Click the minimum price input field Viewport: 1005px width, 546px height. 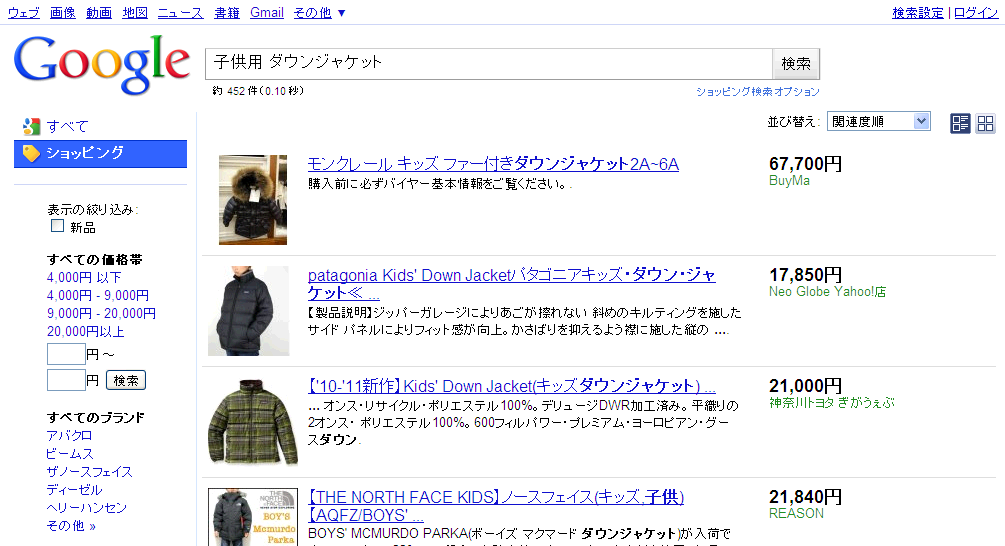click(x=66, y=354)
